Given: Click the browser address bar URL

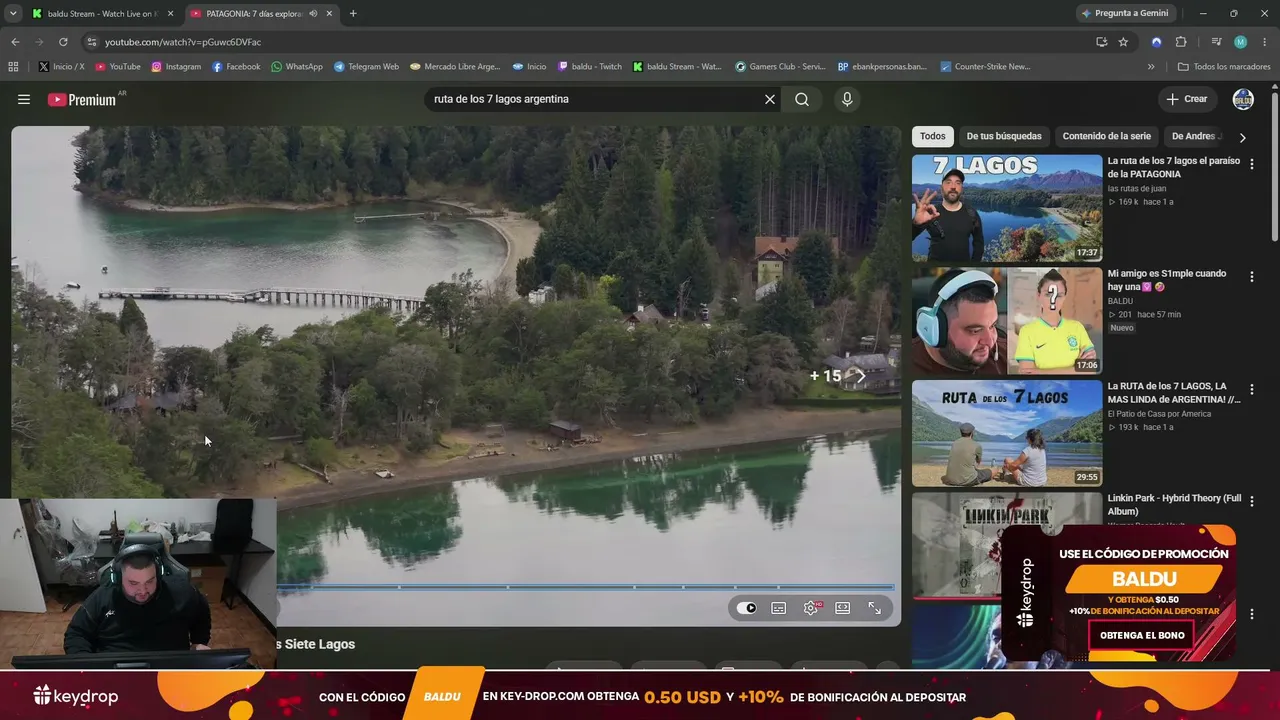Looking at the screenshot, I should [183, 42].
